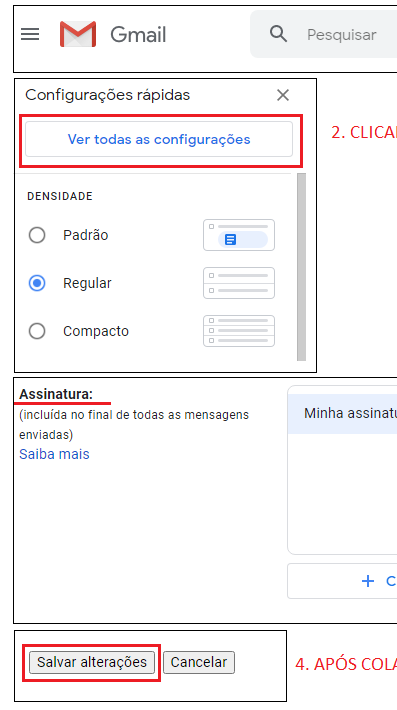Click the Compacto density preview thumbnail
The width and height of the screenshot is (397, 710).
point(239,331)
